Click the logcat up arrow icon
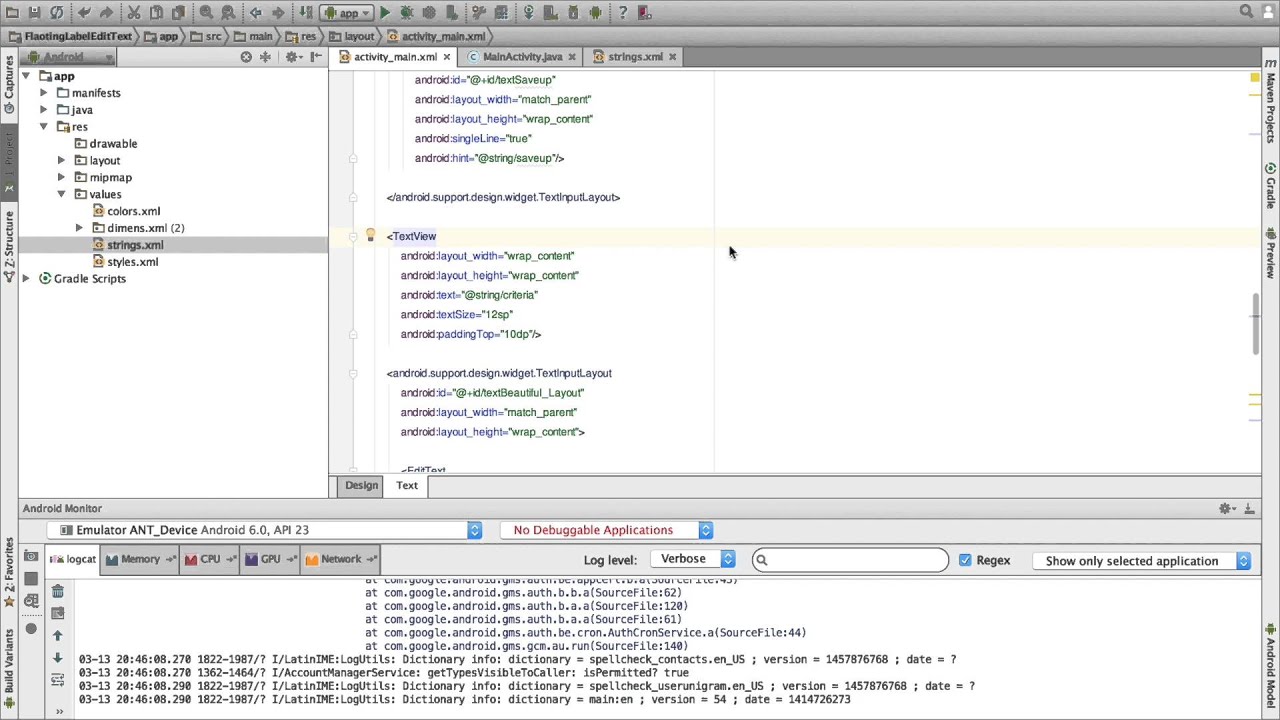This screenshot has width=1280, height=720. point(57,635)
